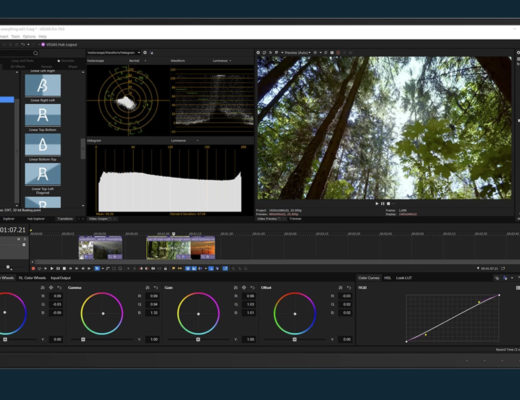Play the video preview

click(377, 203)
